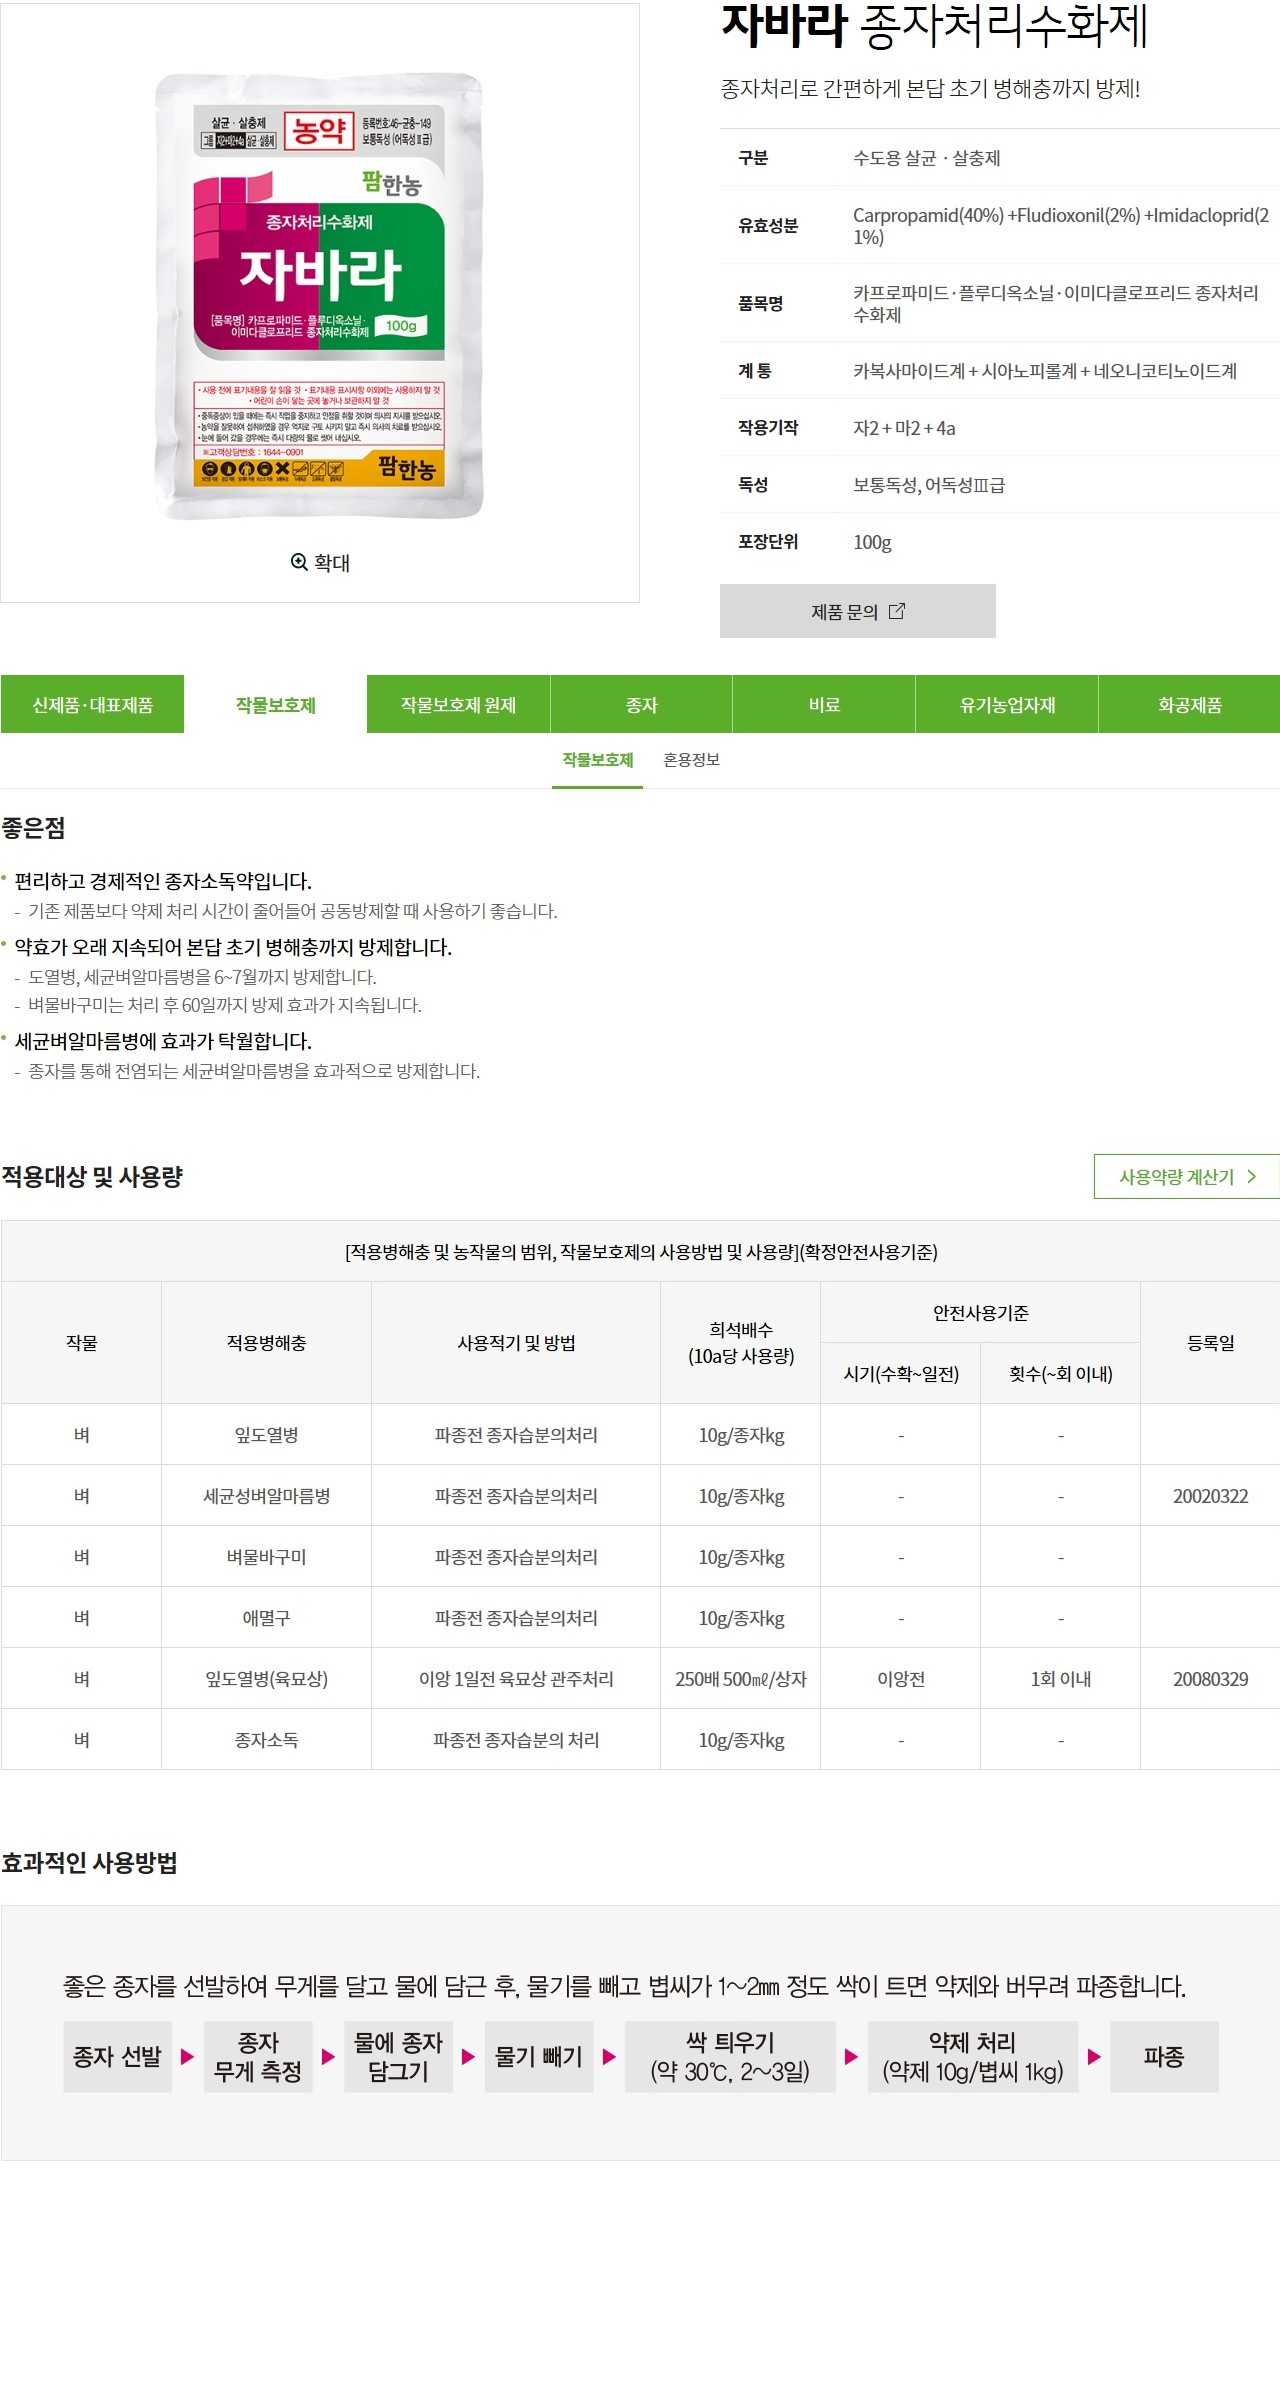This screenshot has width=1280, height=2395.
Task: Switch to the 혼용정보 sub-tab
Action: click(x=691, y=761)
